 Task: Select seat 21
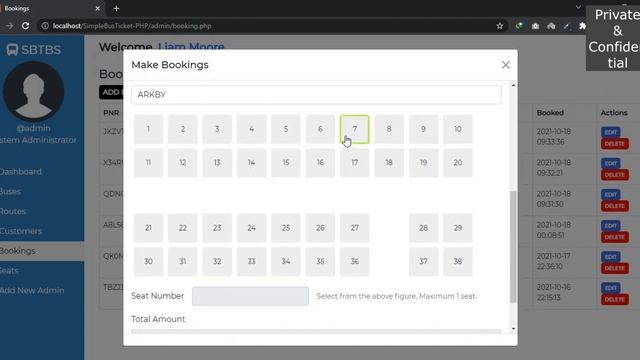click(x=148, y=228)
